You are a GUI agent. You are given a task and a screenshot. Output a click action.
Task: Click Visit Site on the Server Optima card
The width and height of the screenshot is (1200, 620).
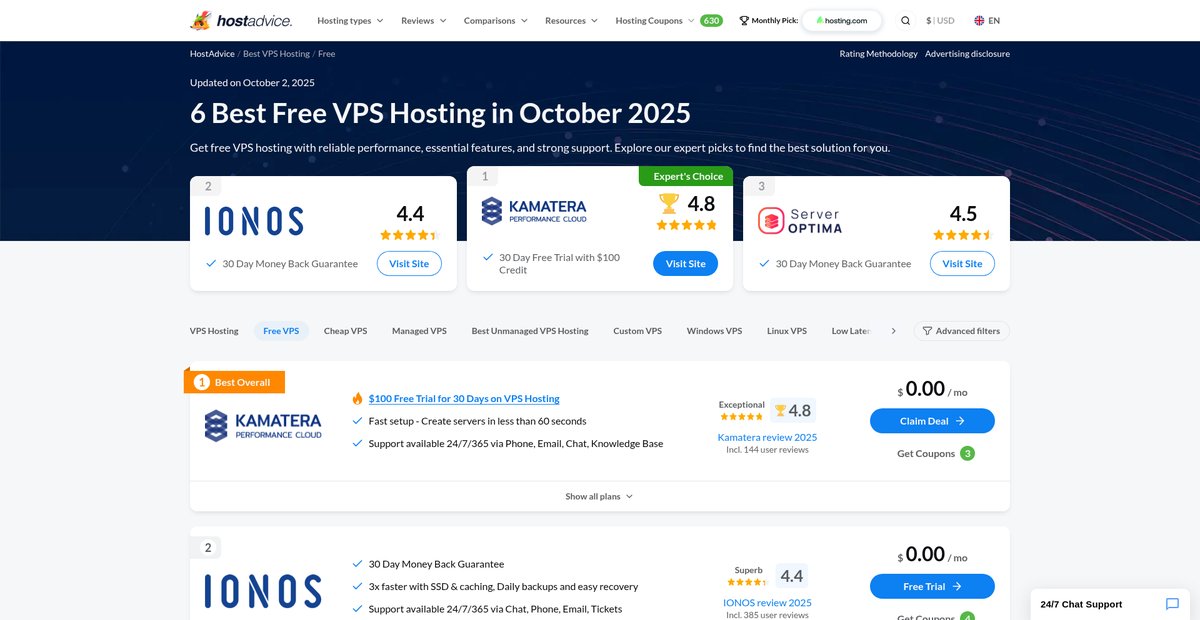coord(962,264)
